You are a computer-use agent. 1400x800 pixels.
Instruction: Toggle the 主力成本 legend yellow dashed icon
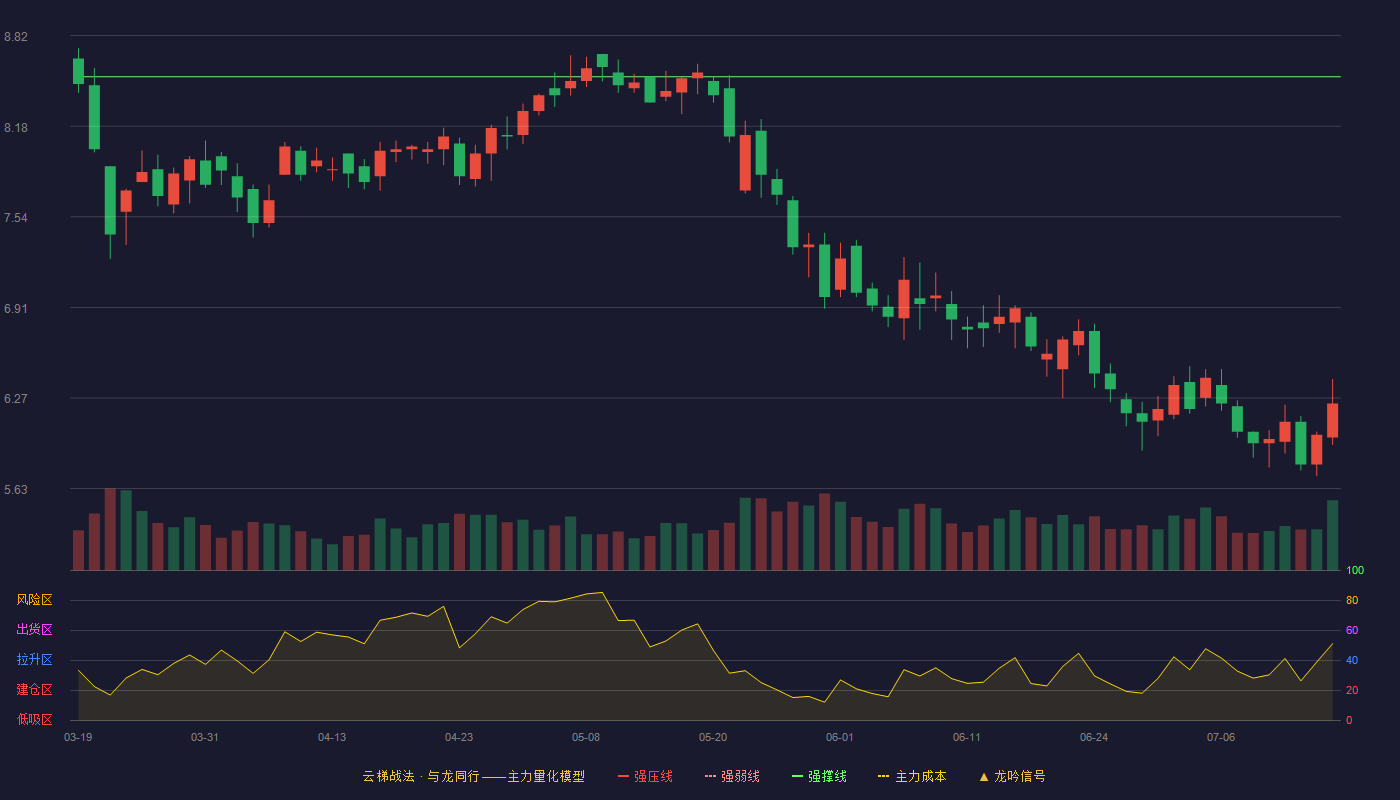884,776
